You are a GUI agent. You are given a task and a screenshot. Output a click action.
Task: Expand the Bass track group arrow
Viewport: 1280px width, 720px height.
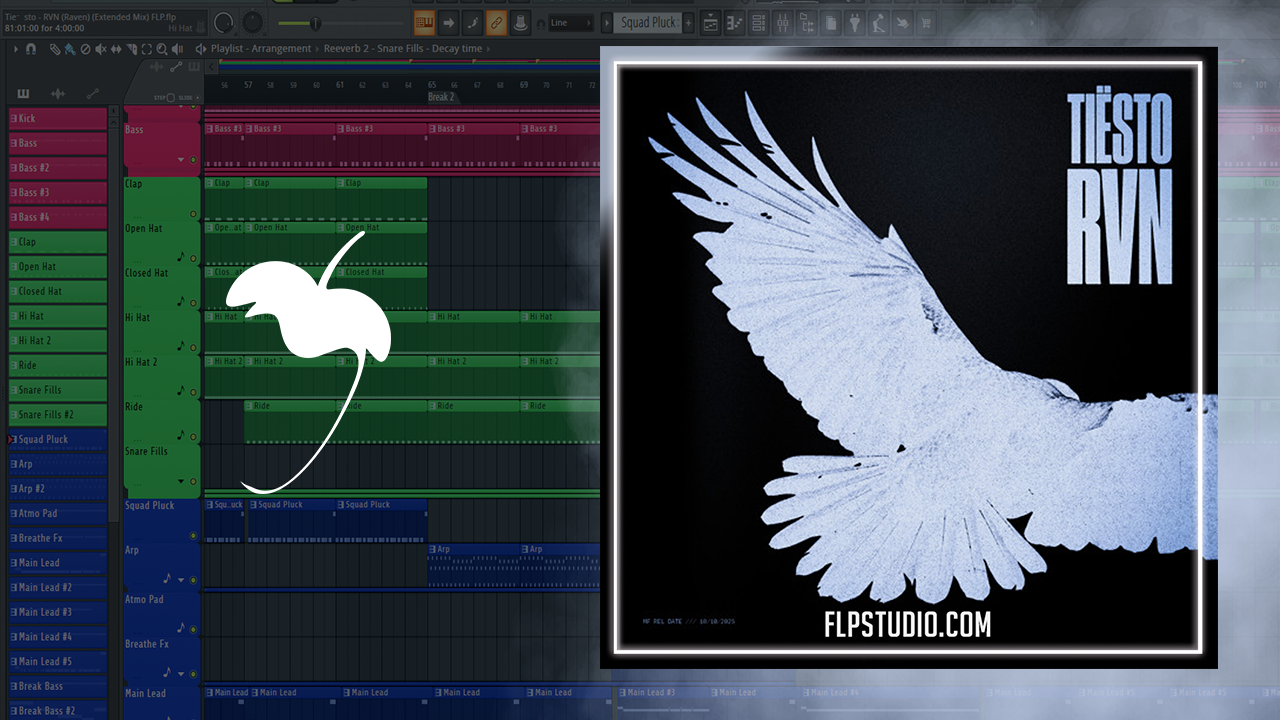[181, 159]
